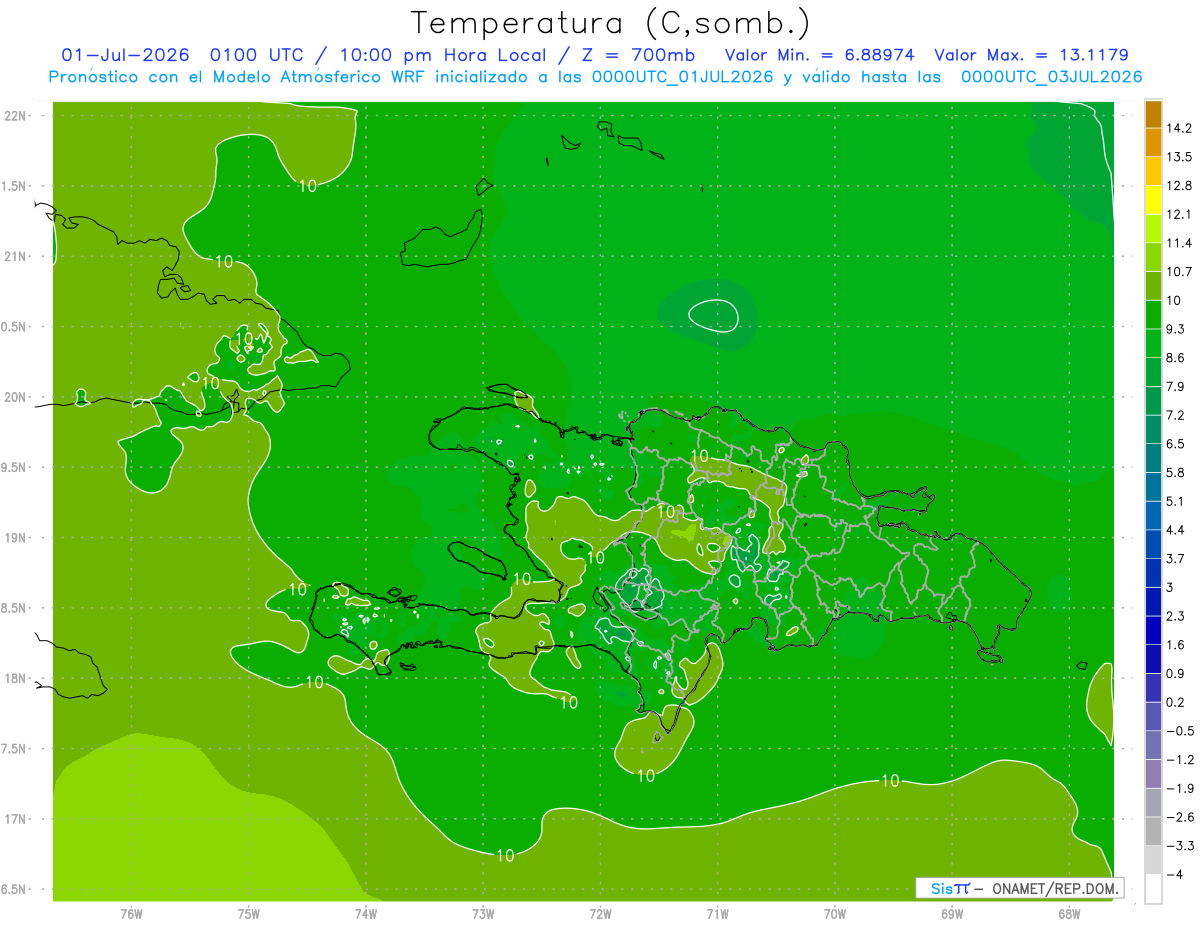
Task: Pick the gray swatch between -3.3 and -2.6
Action: [1153, 831]
